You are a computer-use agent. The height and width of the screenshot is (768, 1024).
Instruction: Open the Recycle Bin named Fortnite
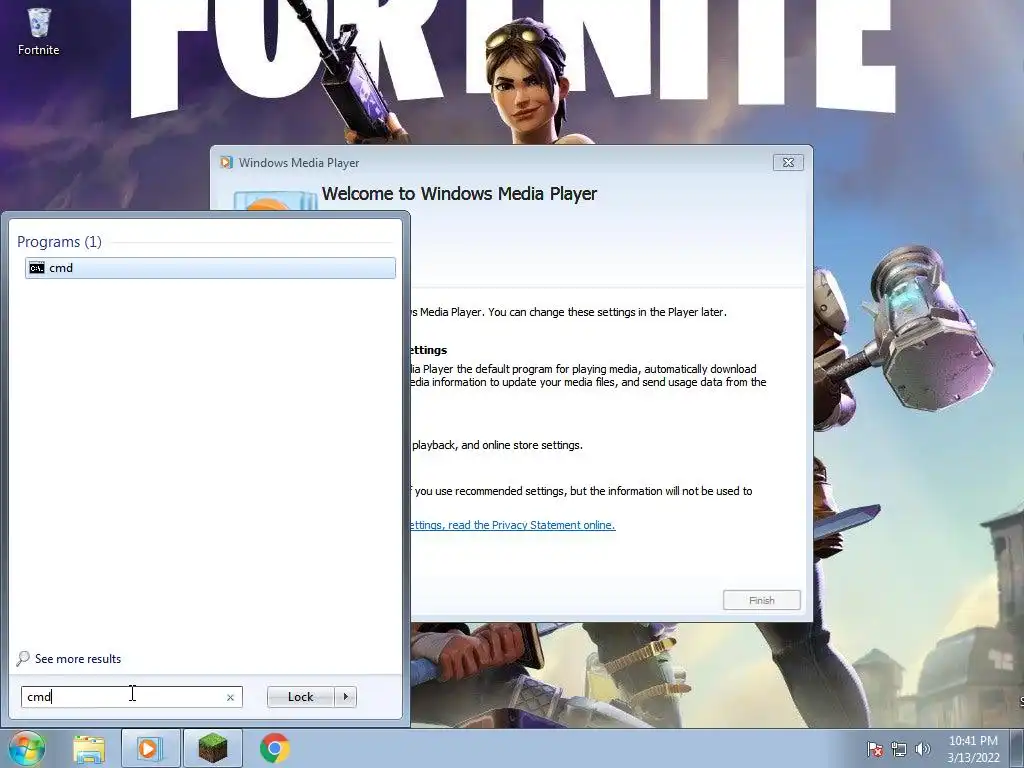[x=39, y=31]
